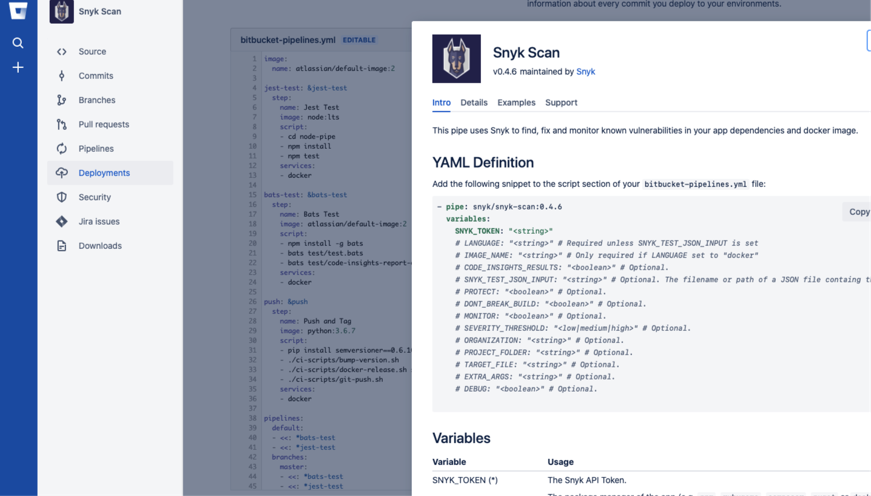Click the Branches icon in sidebar
This screenshot has height=496, width=871.
pyautogui.click(x=62, y=100)
